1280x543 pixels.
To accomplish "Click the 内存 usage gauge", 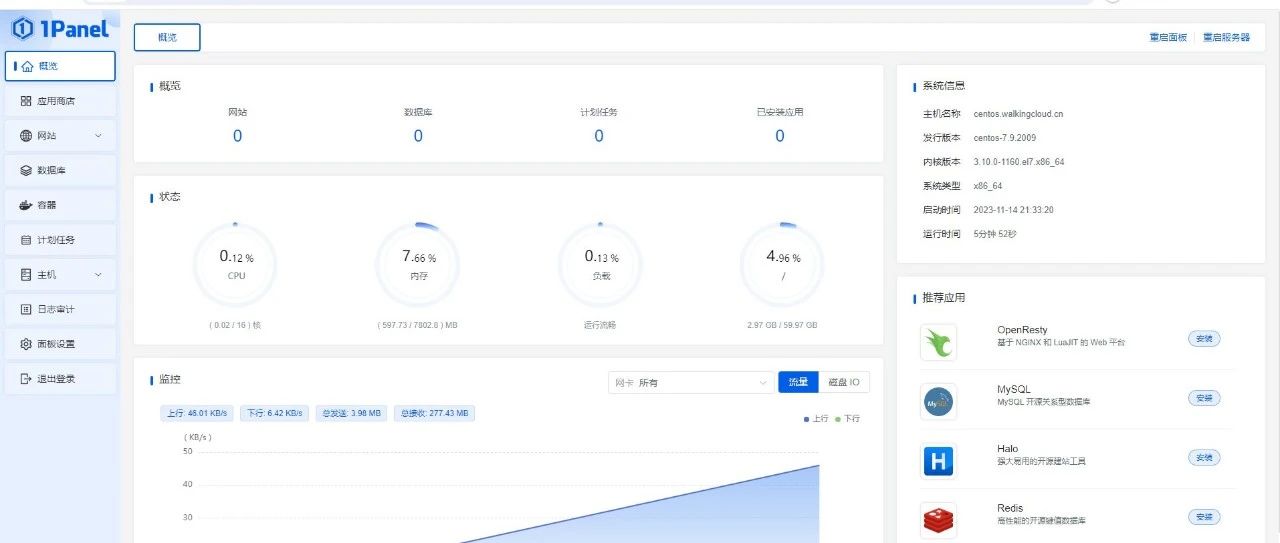I will click(418, 264).
